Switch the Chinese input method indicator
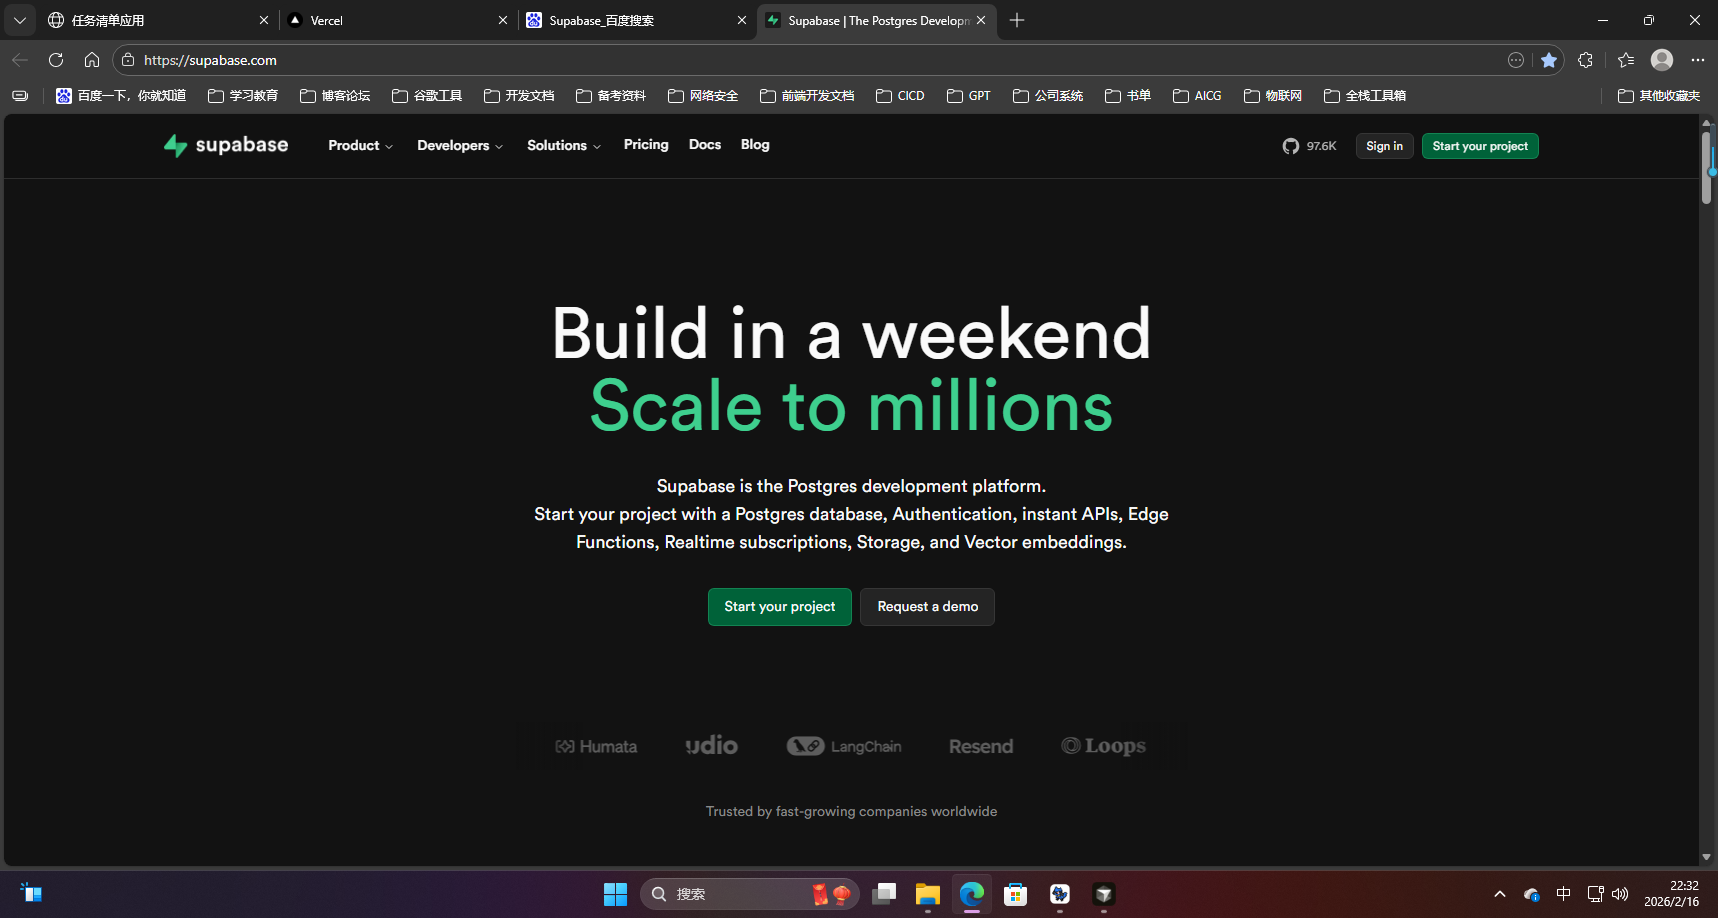The height and width of the screenshot is (918, 1718). (x=1564, y=894)
